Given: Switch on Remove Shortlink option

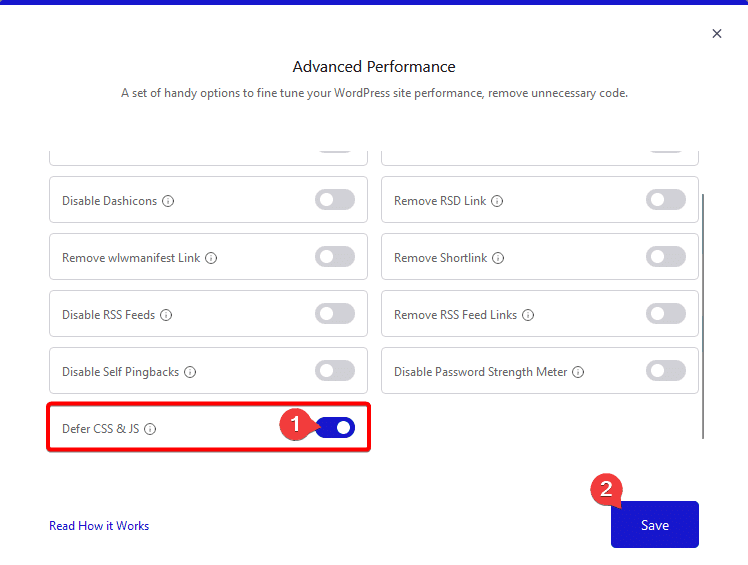Looking at the screenshot, I should [666, 257].
